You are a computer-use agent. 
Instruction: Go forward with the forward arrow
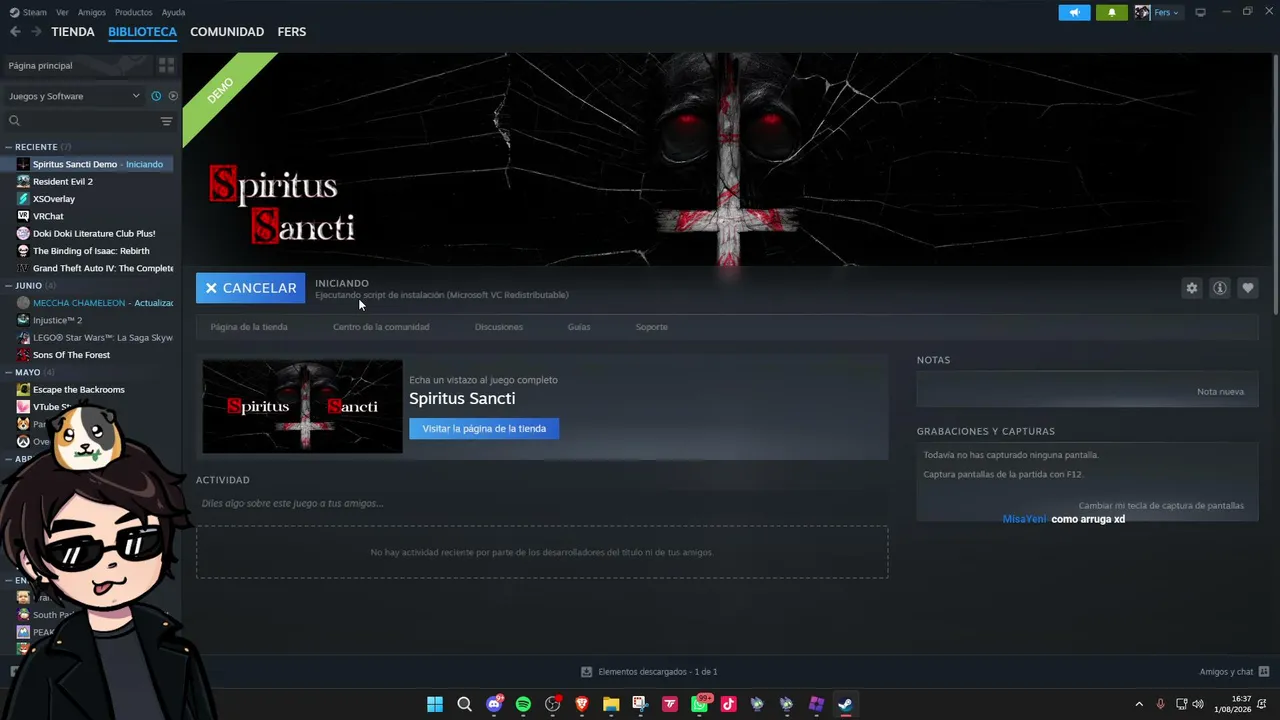click(x=36, y=32)
